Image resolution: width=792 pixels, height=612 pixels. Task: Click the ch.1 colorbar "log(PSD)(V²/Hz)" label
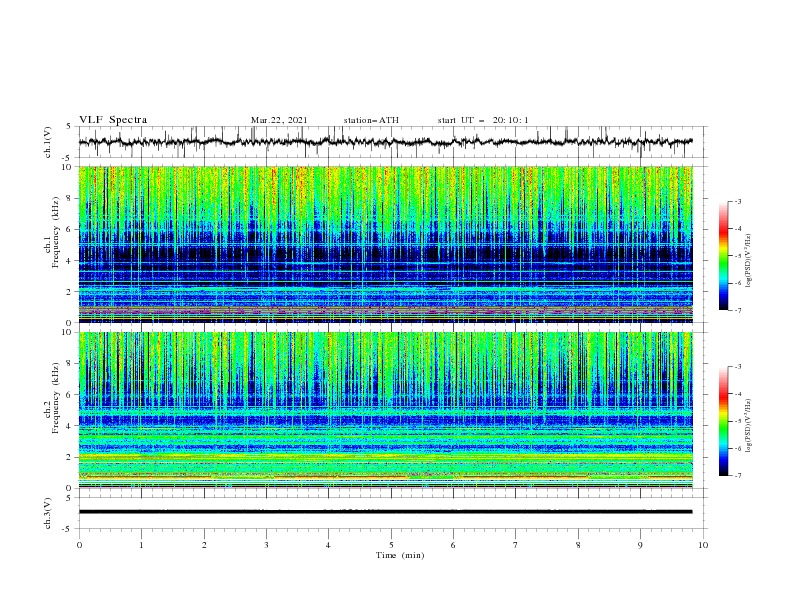pyautogui.click(x=749, y=261)
